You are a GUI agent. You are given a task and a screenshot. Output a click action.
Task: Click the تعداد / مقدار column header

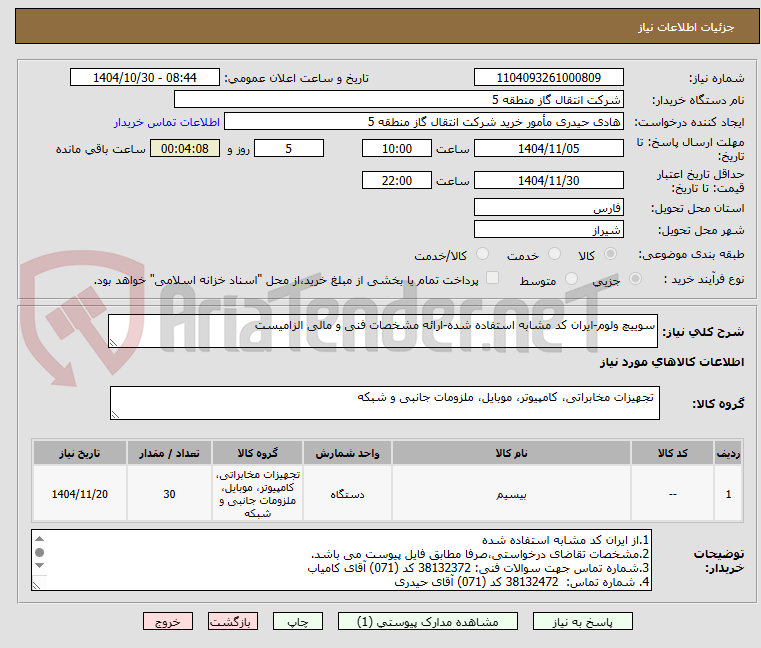point(169,453)
